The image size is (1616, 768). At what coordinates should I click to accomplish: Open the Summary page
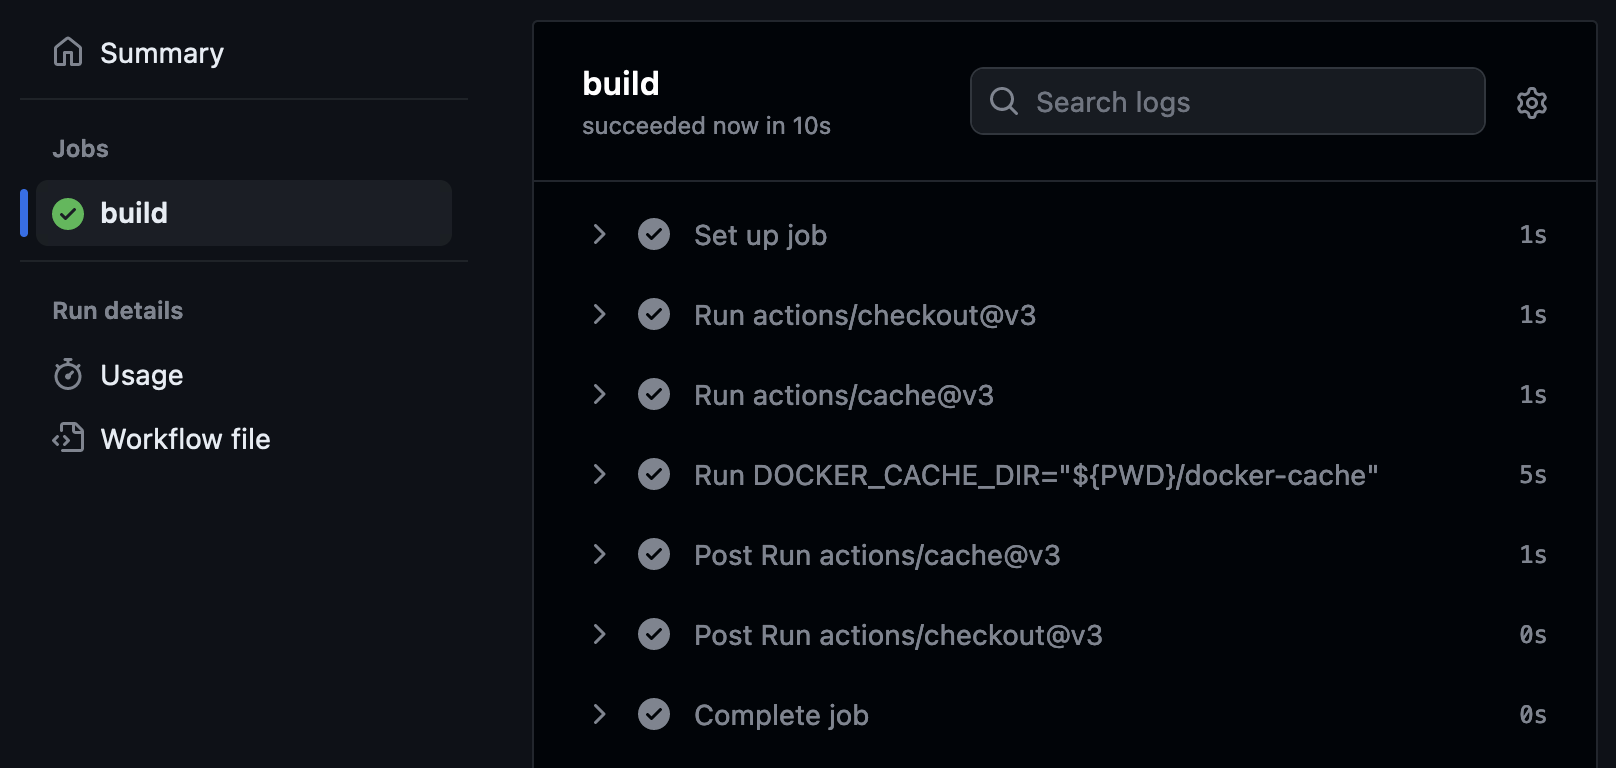(x=161, y=53)
